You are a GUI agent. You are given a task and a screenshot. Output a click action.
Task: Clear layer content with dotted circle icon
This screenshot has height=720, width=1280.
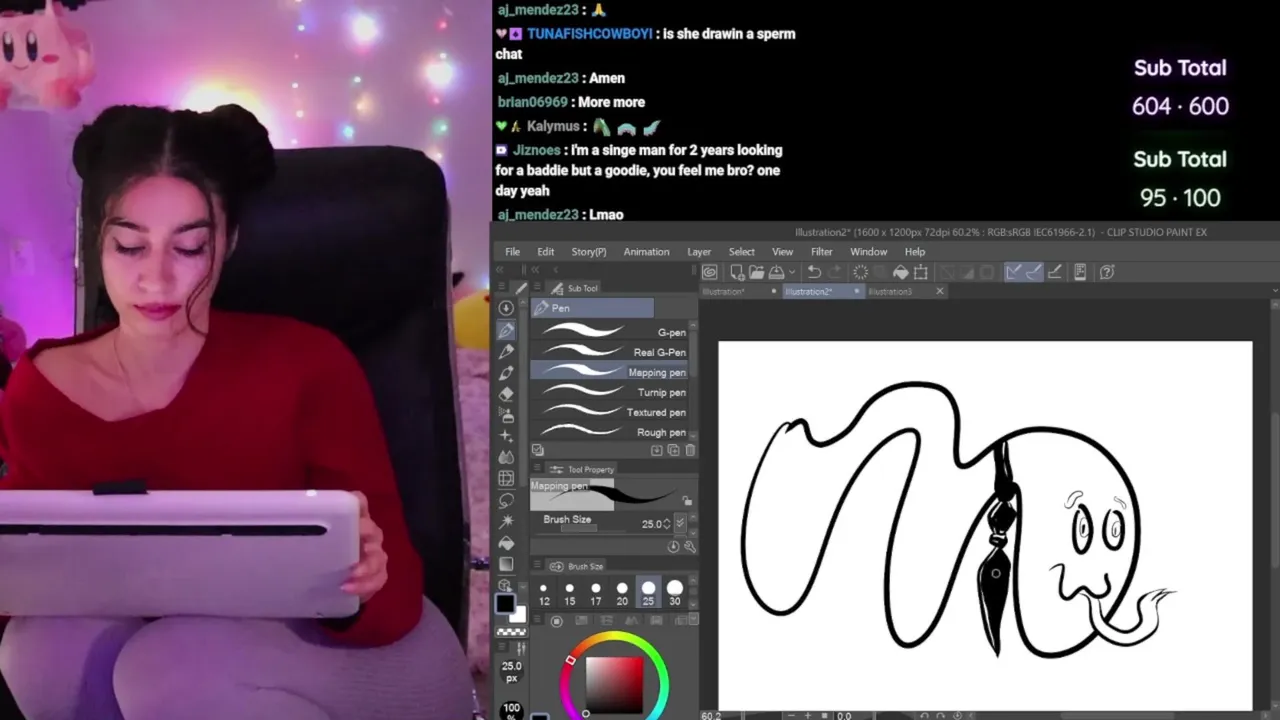(x=860, y=272)
